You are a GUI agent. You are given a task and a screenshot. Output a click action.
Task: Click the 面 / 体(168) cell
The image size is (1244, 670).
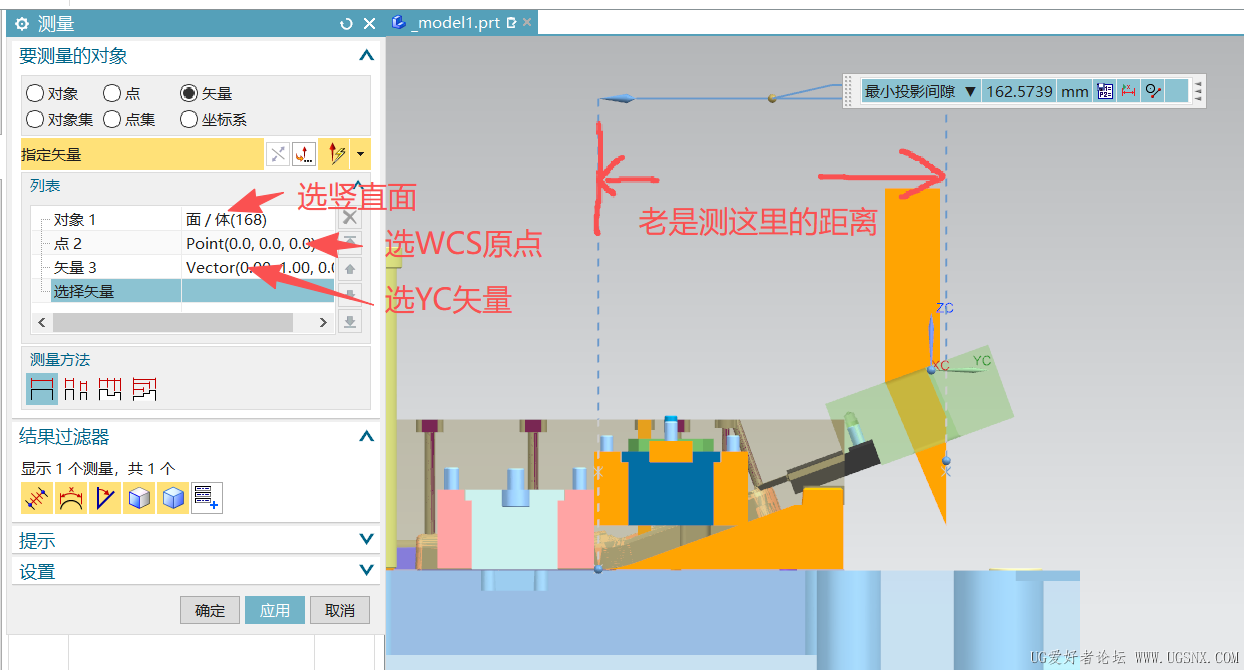point(258,219)
